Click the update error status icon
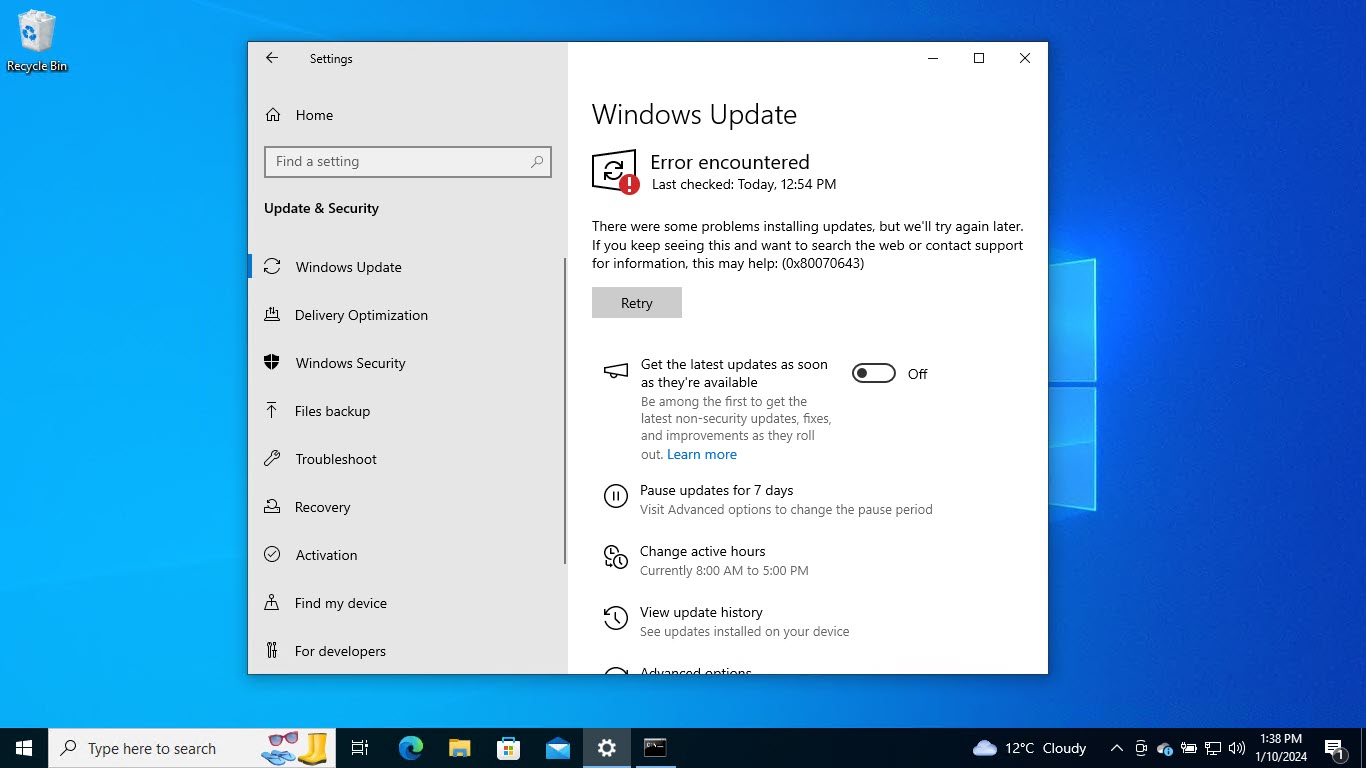This screenshot has width=1366, height=768. (x=615, y=172)
